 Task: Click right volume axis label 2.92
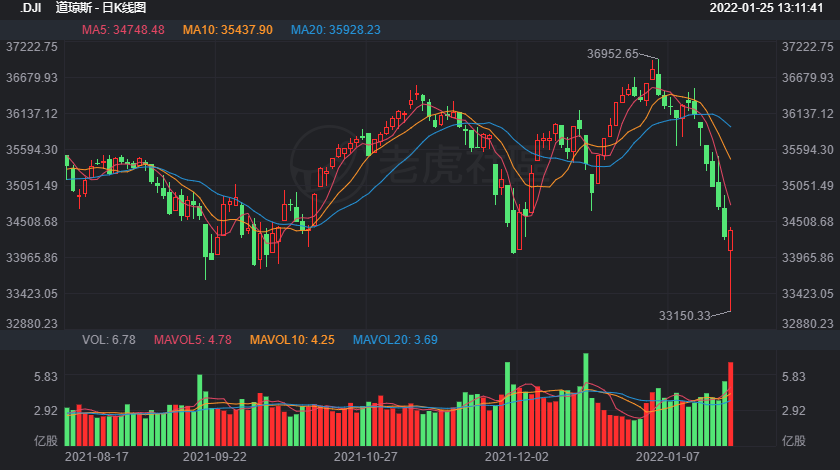(x=793, y=411)
